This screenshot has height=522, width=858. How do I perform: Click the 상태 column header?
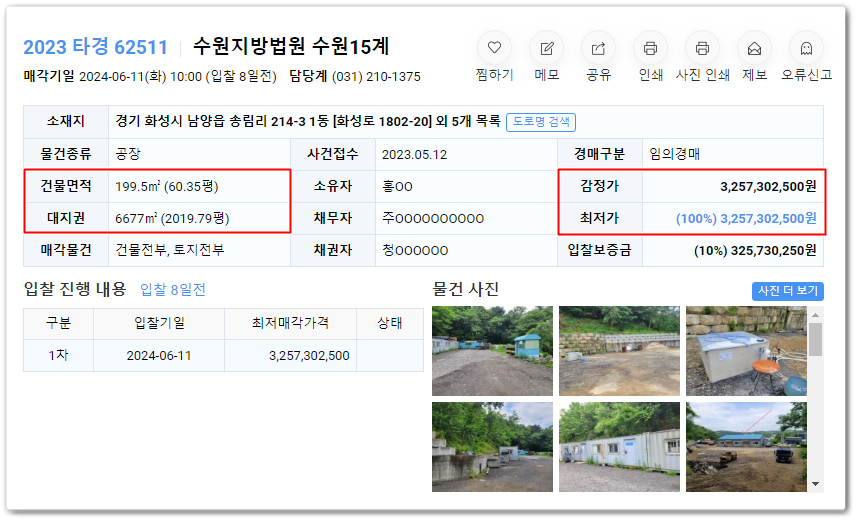(x=390, y=323)
